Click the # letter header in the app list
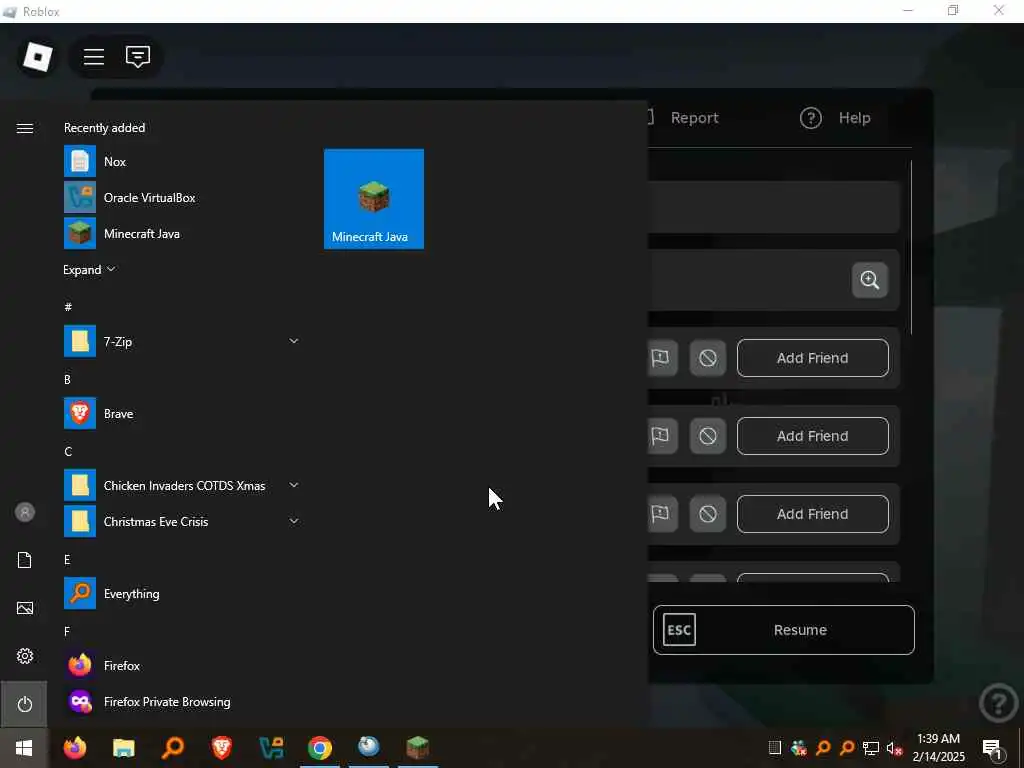 [68, 306]
